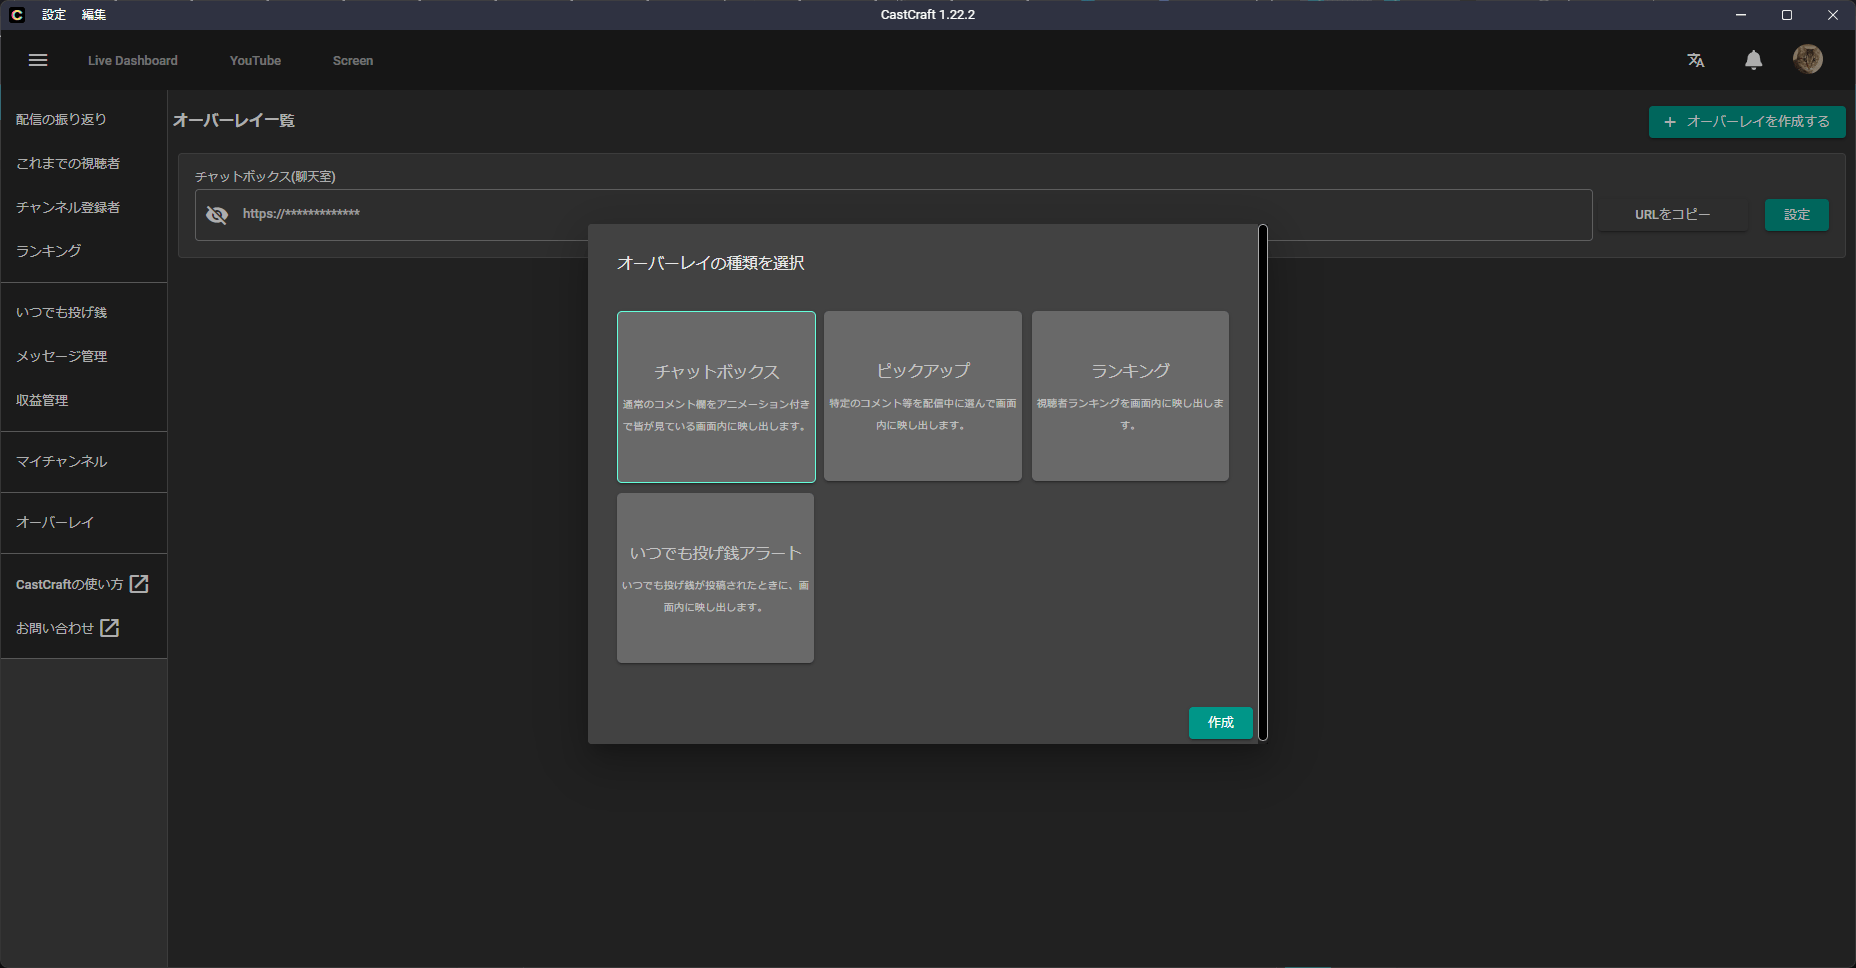1856x968 pixels.
Task: Choose the いつでも投げ銭アラート overlay card
Action: 715,578
